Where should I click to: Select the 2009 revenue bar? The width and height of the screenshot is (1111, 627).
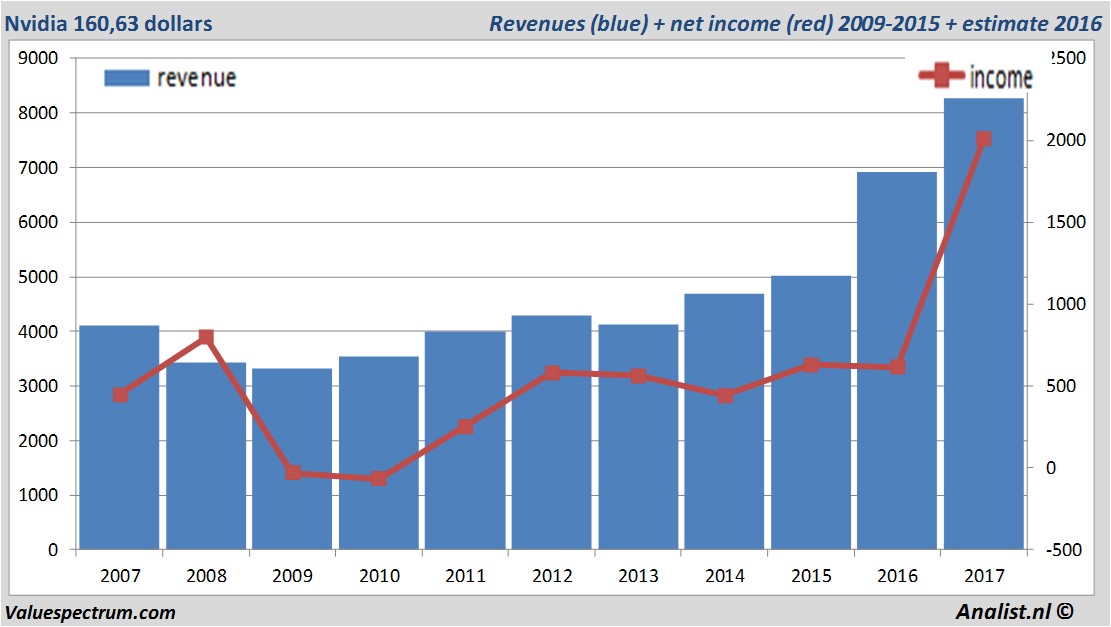coord(292,459)
